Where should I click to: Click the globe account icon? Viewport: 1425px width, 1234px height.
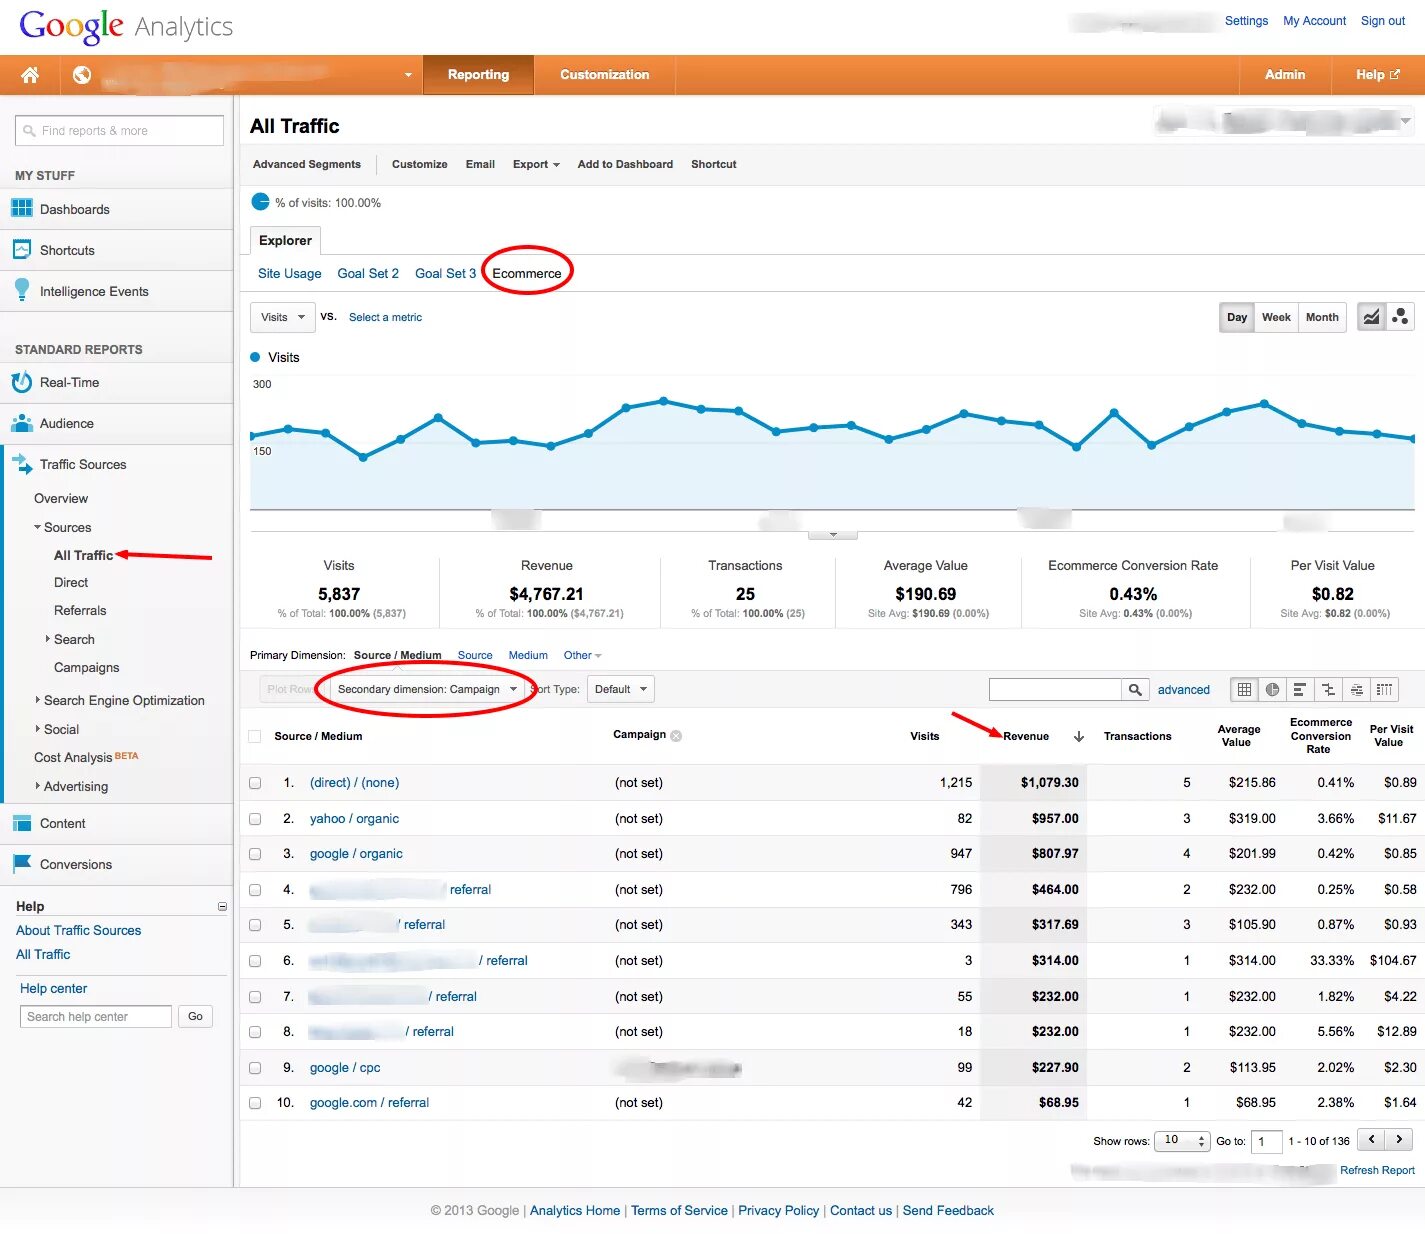82,75
